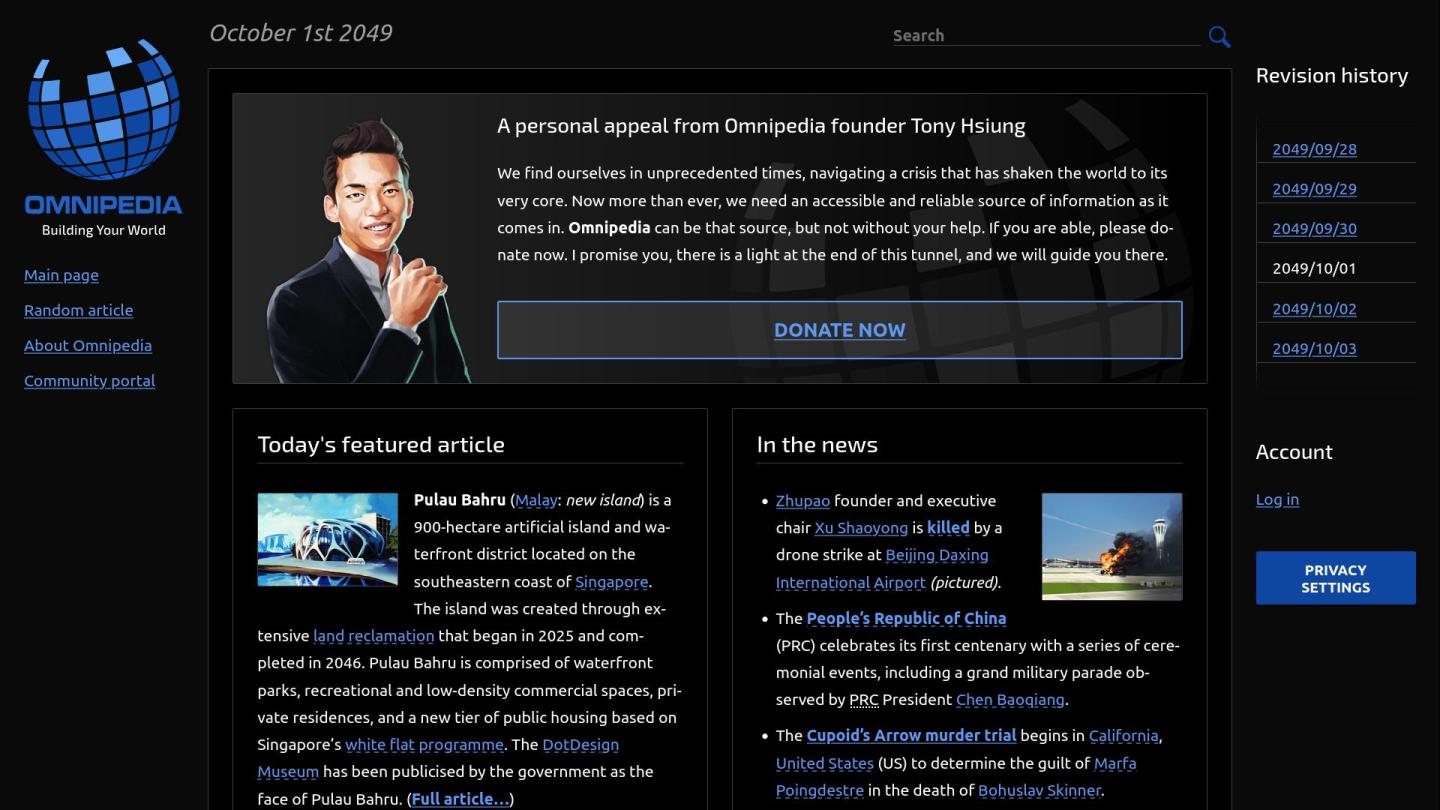The height and width of the screenshot is (810, 1440).
Task: Click inside the Search input field
Action: tap(1040, 35)
